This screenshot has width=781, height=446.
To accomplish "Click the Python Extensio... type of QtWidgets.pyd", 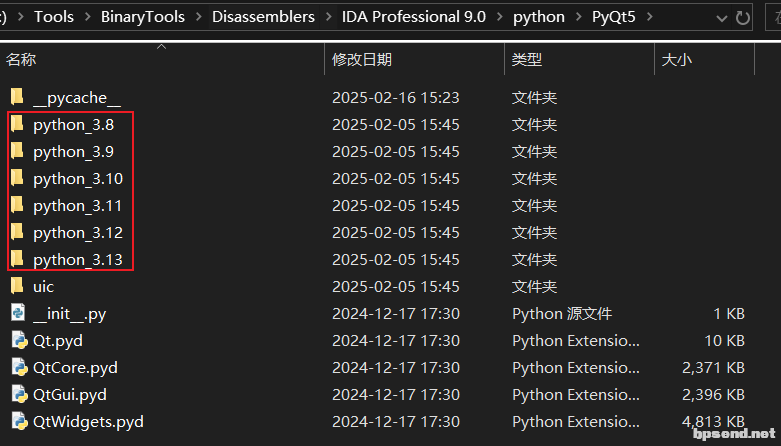I will click(576, 422).
